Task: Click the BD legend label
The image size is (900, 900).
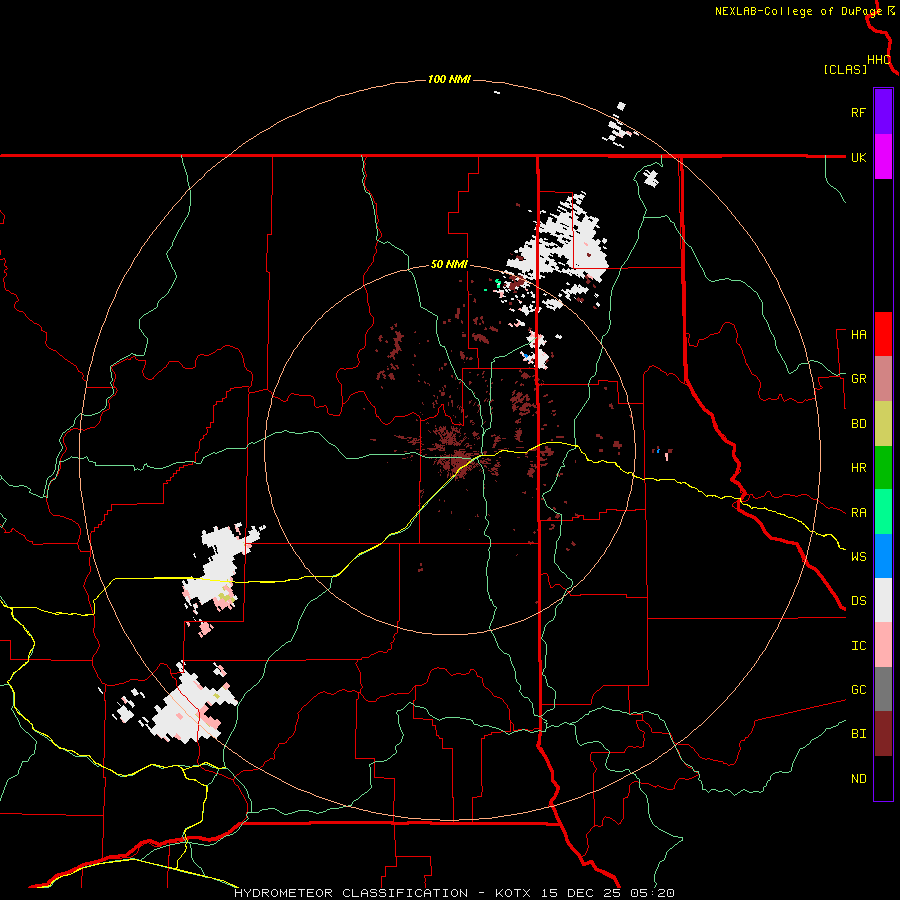Action: pyautogui.click(x=858, y=424)
